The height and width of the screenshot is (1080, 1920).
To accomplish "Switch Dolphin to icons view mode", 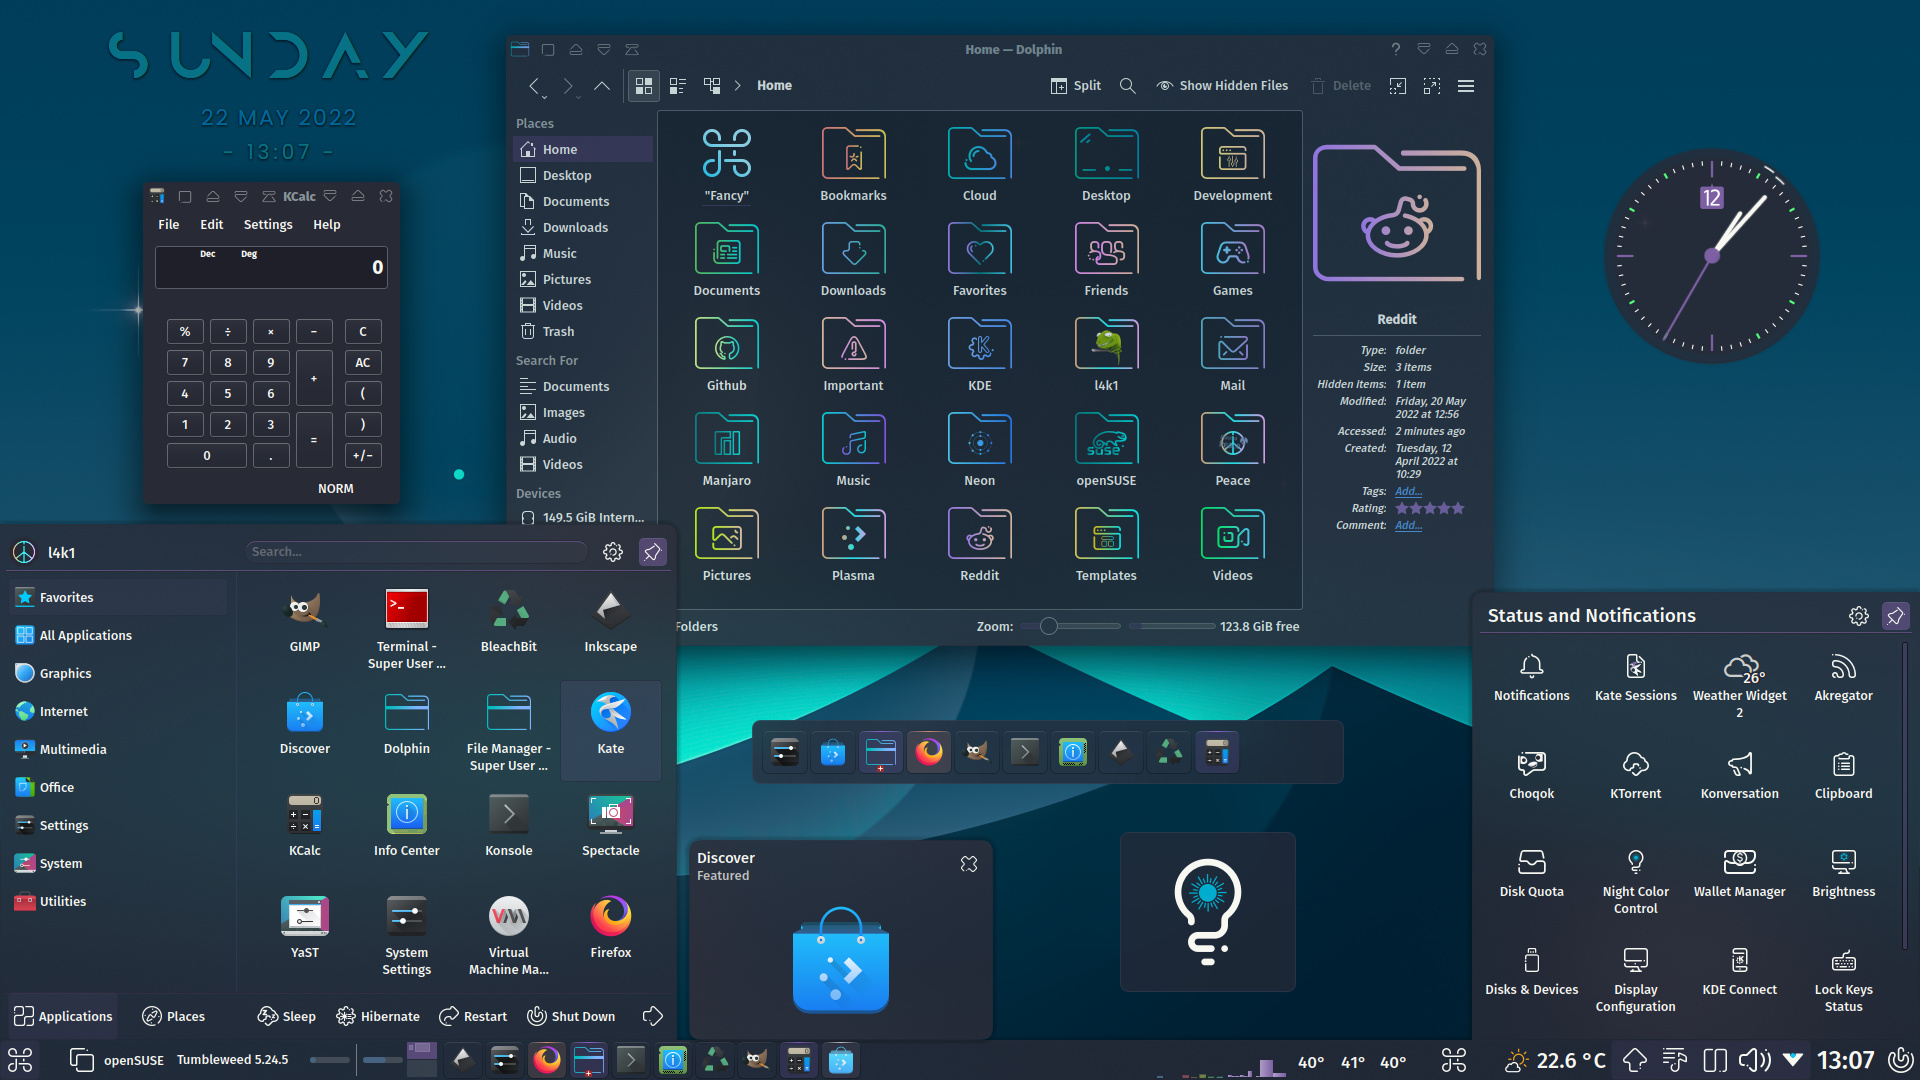I will pyautogui.click(x=644, y=86).
